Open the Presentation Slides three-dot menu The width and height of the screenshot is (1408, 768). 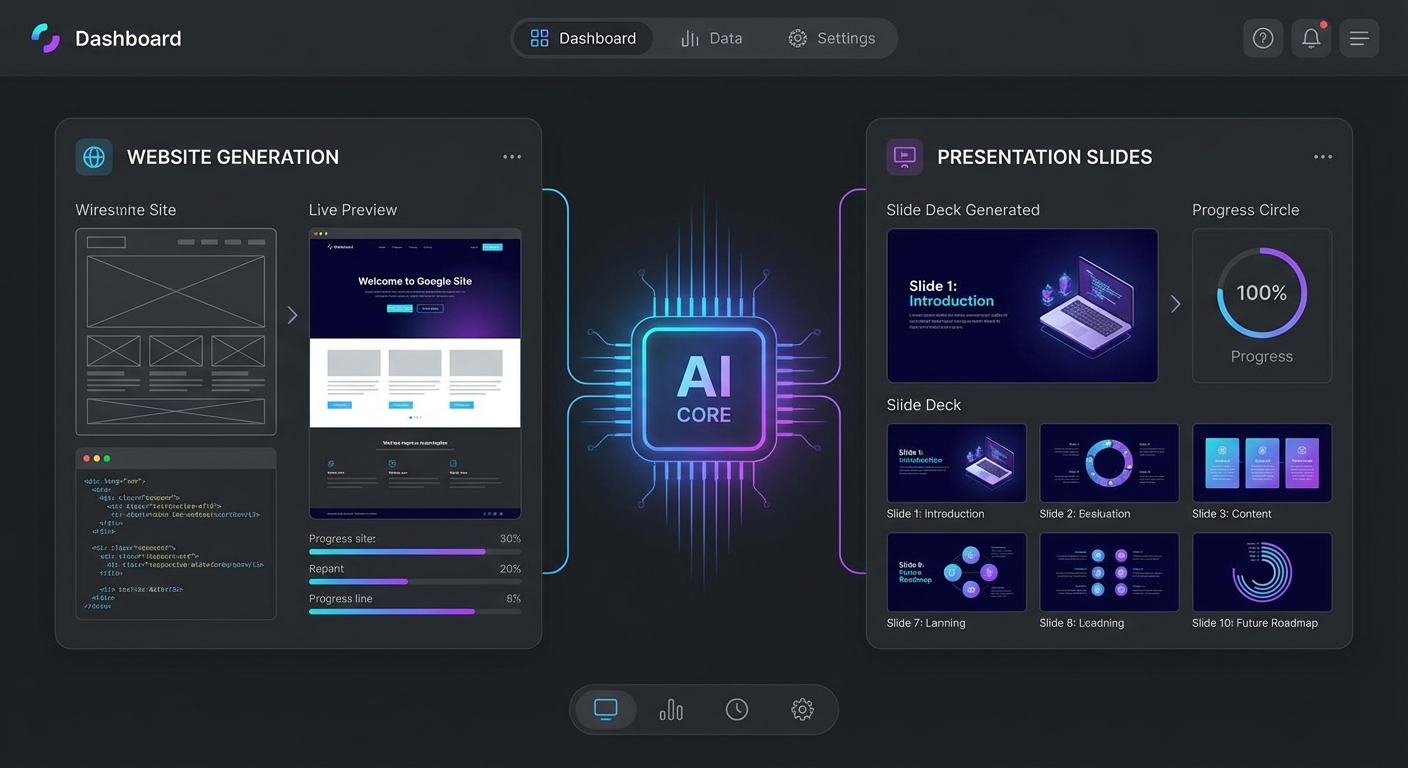tap(1323, 156)
